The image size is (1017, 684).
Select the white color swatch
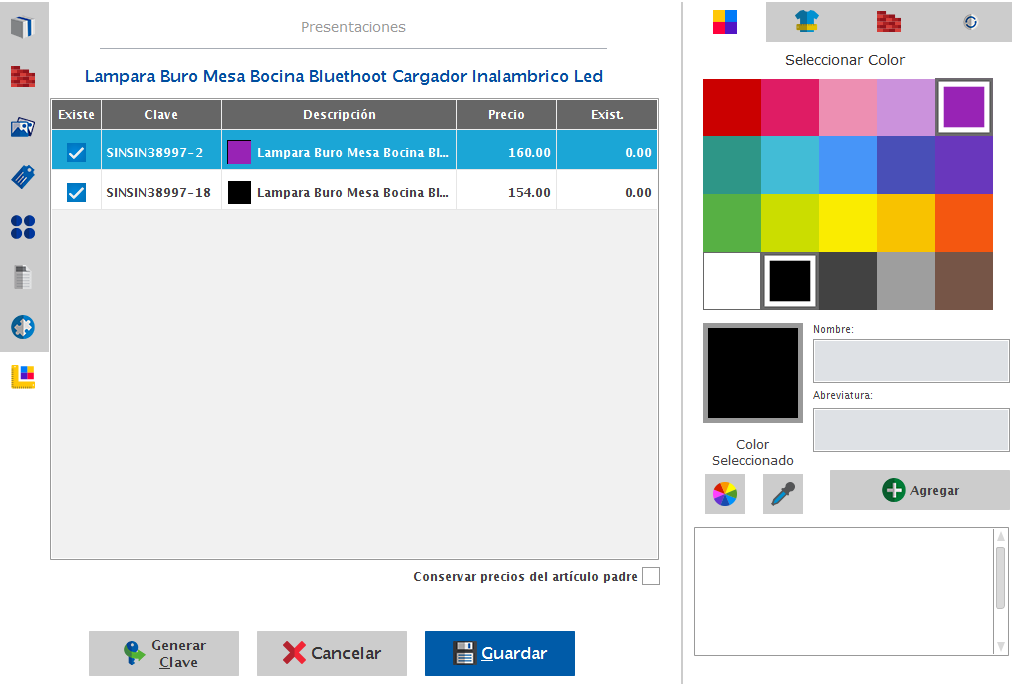point(732,281)
